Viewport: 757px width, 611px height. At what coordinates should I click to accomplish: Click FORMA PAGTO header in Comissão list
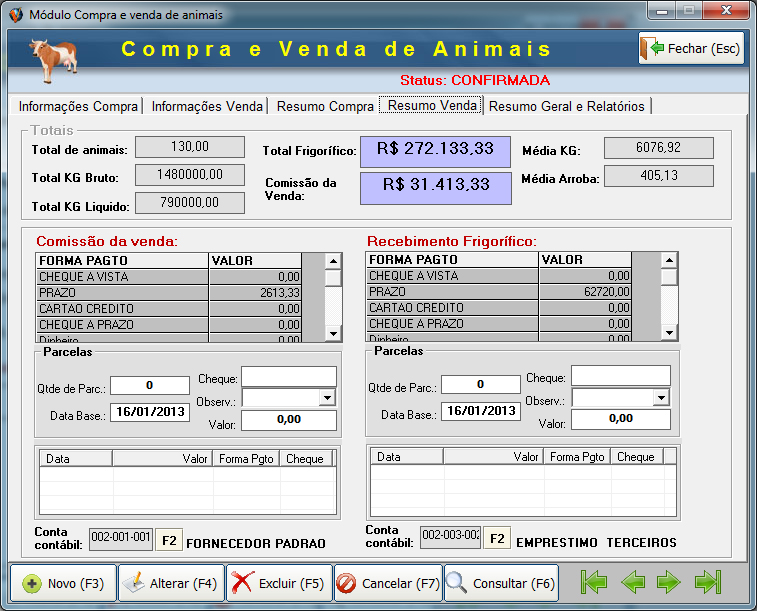[122, 261]
